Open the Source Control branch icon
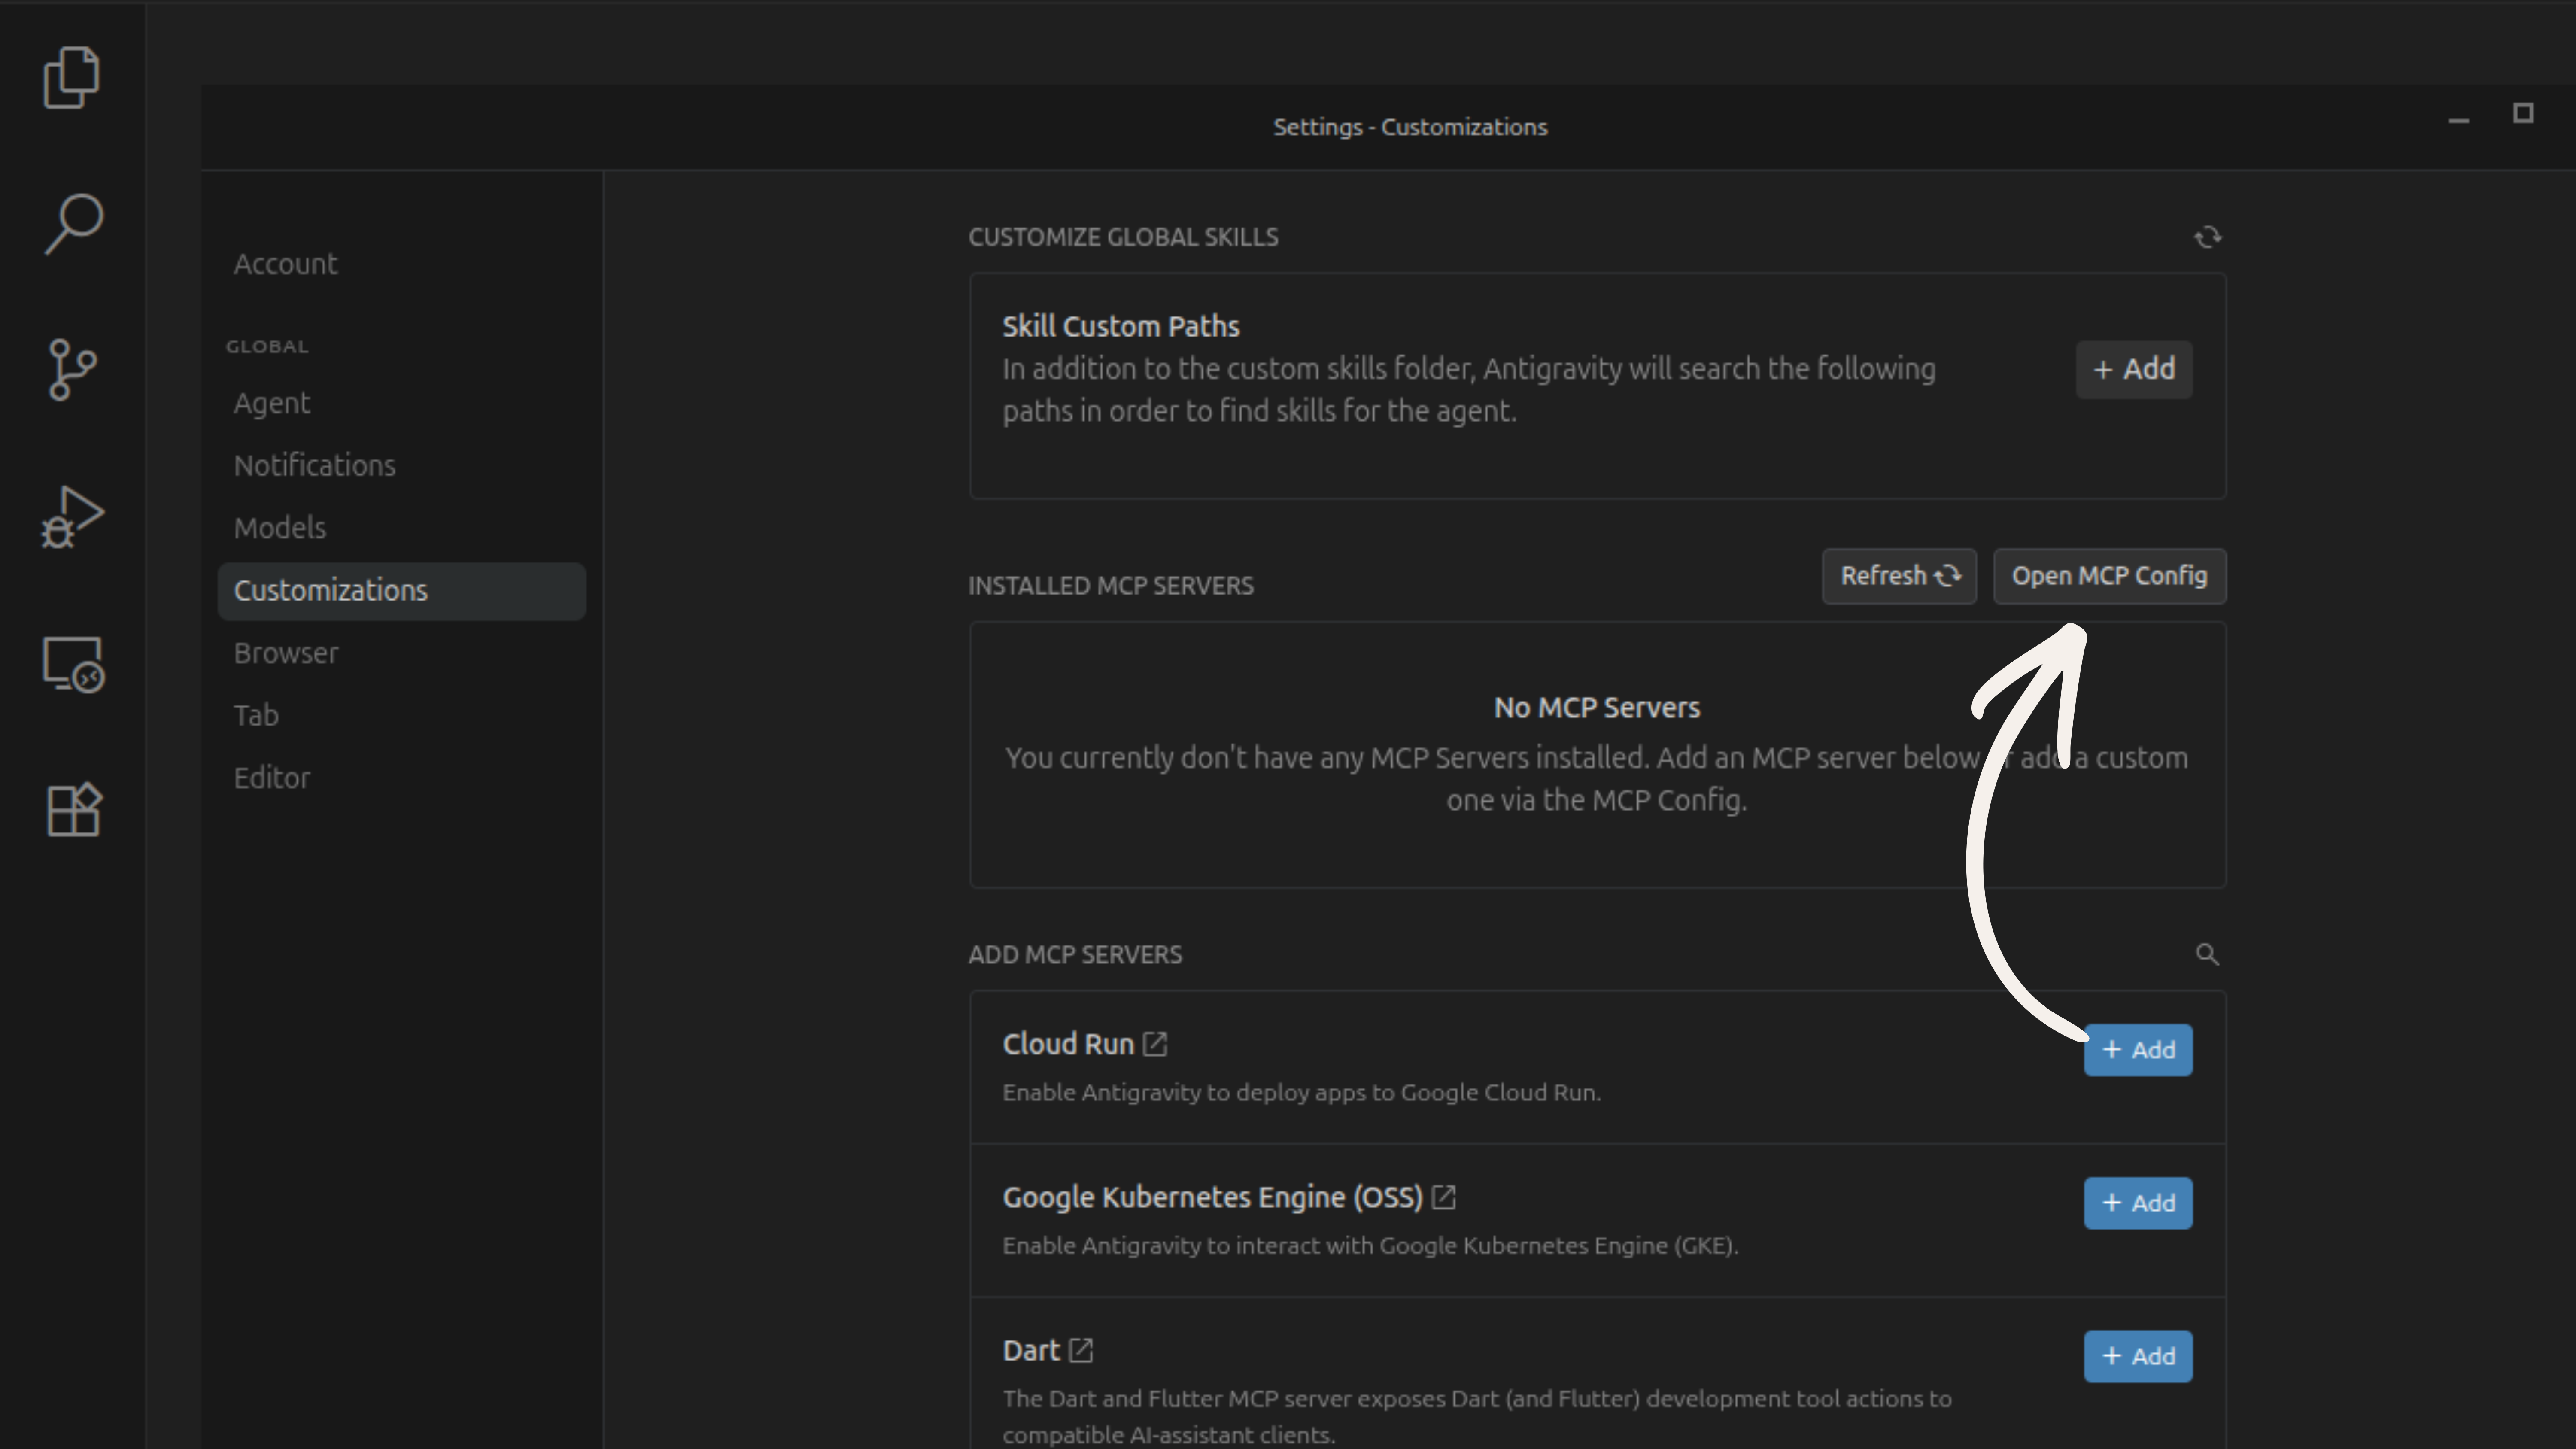The height and width of the screenshot is (1449, 2576). point(72,370)
